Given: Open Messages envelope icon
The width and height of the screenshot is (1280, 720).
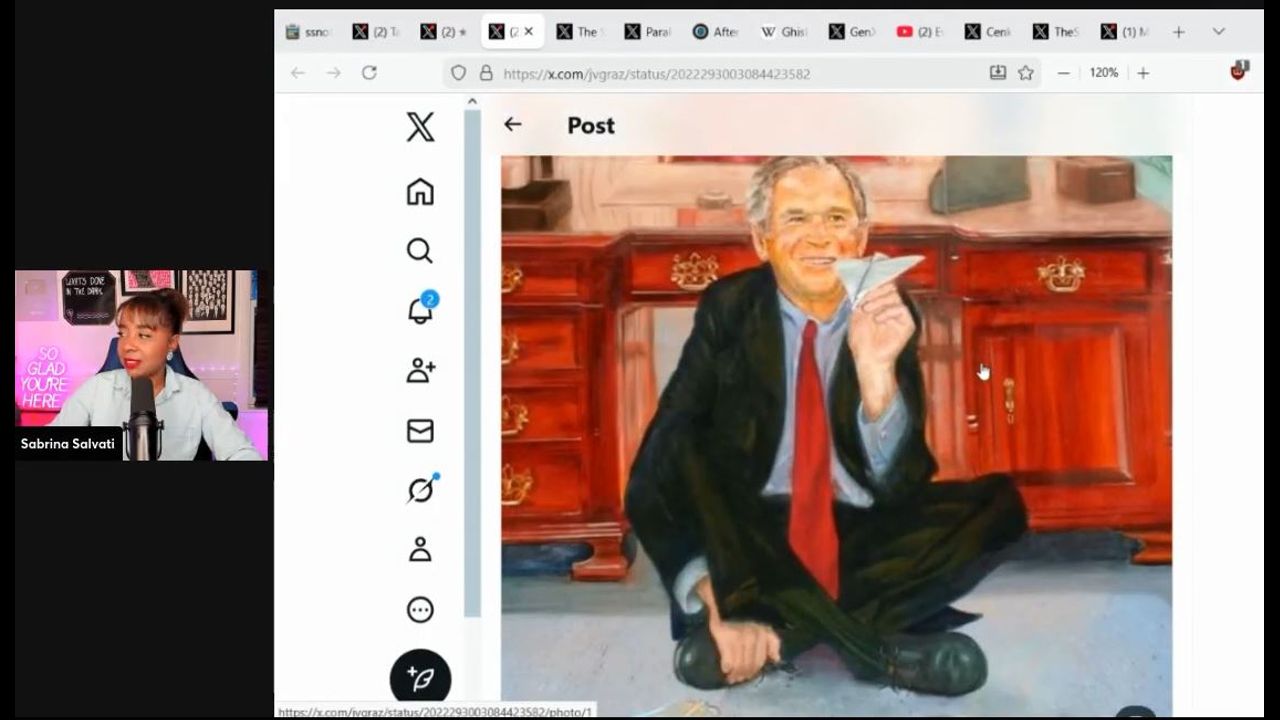Looking at the screenshot, I should pos(420,431).
